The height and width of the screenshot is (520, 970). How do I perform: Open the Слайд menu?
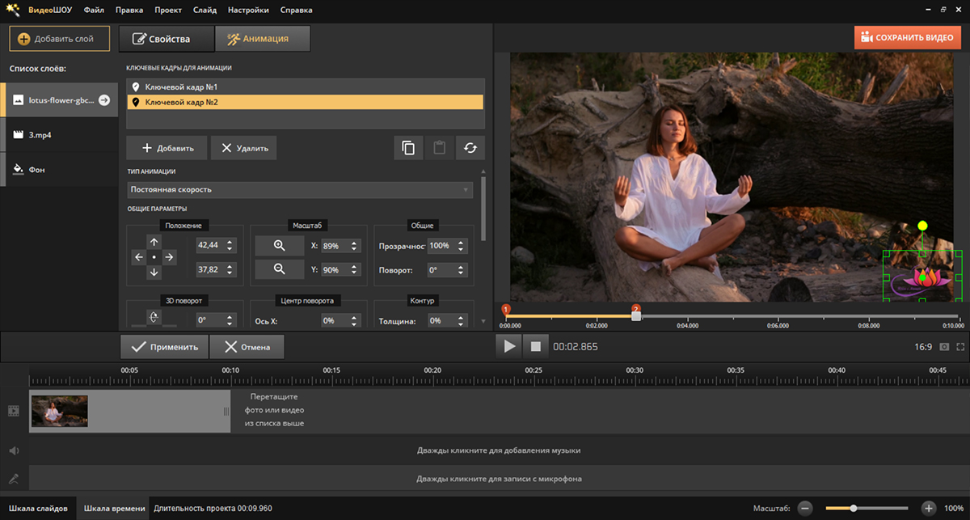(x=205, y=10)
